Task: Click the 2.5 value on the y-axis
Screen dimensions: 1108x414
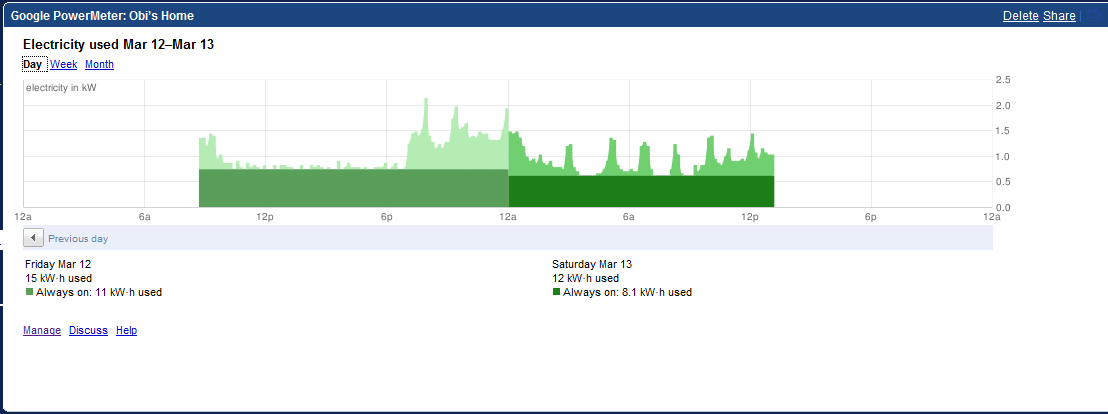Action: 1003,80
